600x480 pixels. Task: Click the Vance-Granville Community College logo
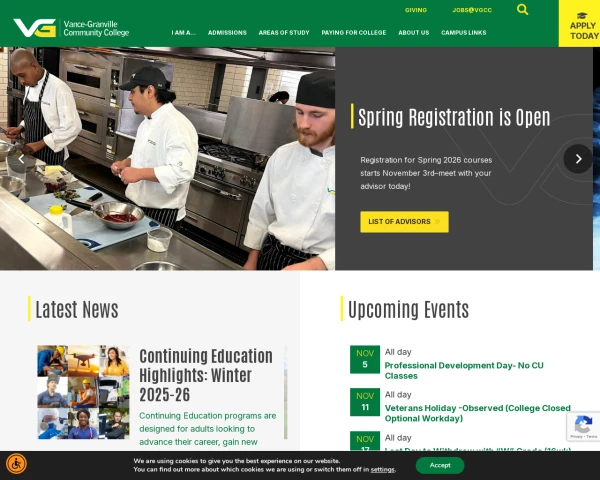tap(71, 28)
